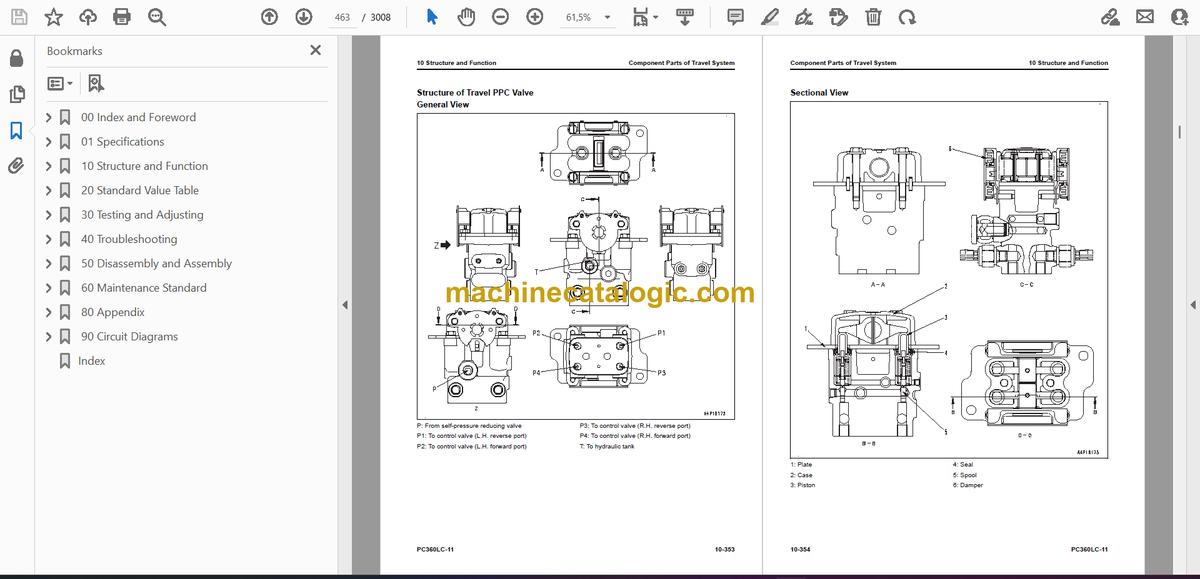The height and width of the screenshot is (579, 1200).
Task: Expand the 90 Circuit Diagrams bookmark
Action: click(x=48, y=336)
